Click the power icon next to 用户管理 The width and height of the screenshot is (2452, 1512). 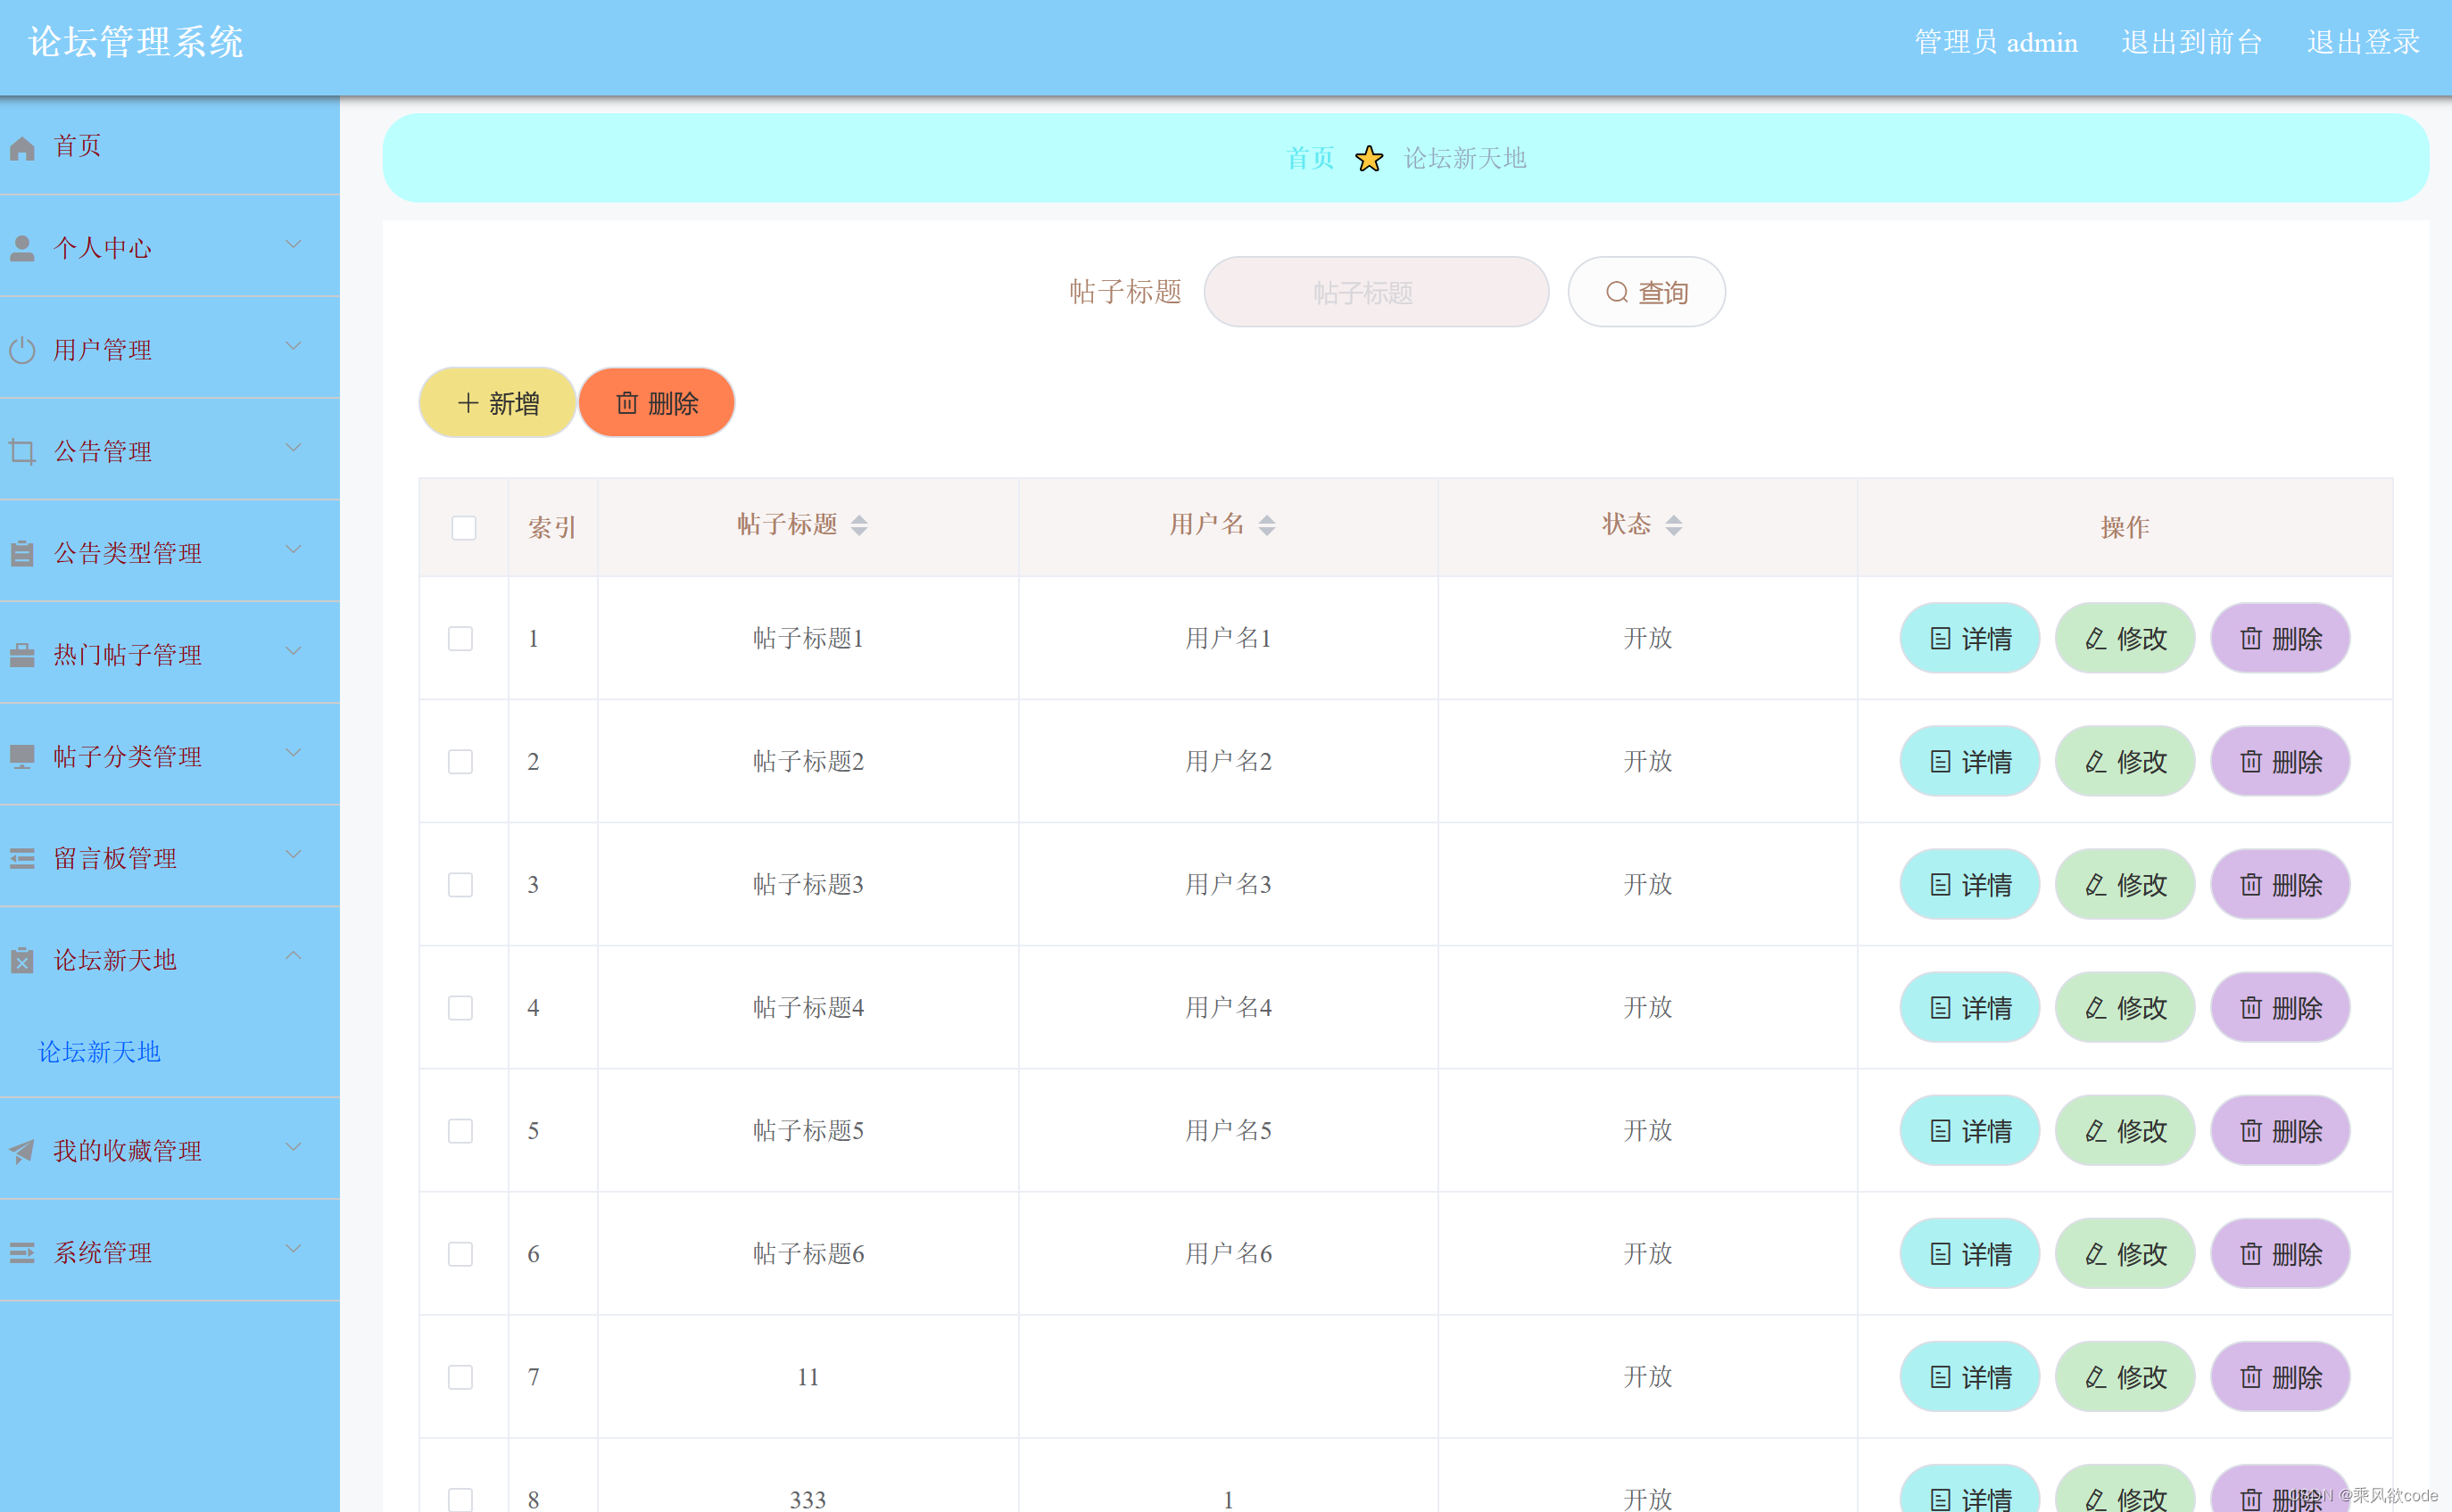point(22,350)
